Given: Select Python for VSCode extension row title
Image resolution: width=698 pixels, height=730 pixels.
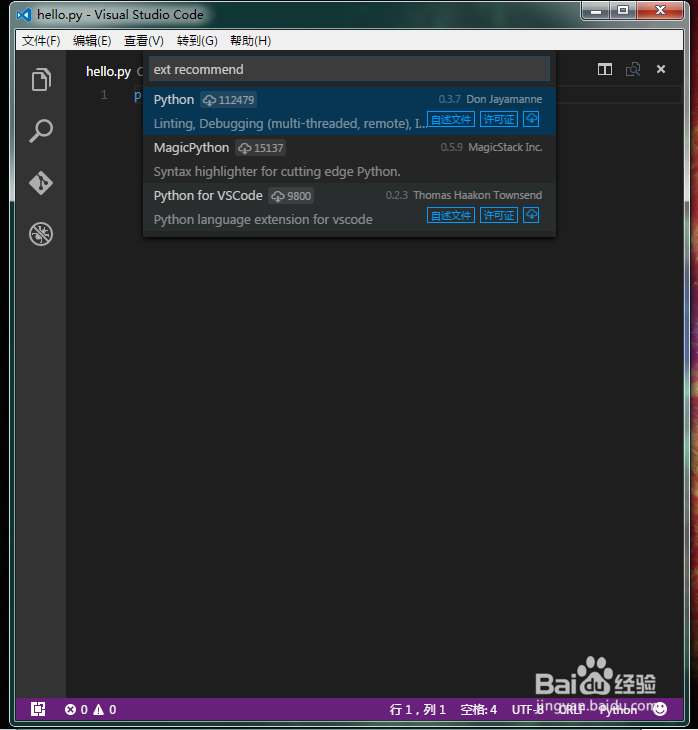Looking at the screenshot, I should (x=208, y=196).
